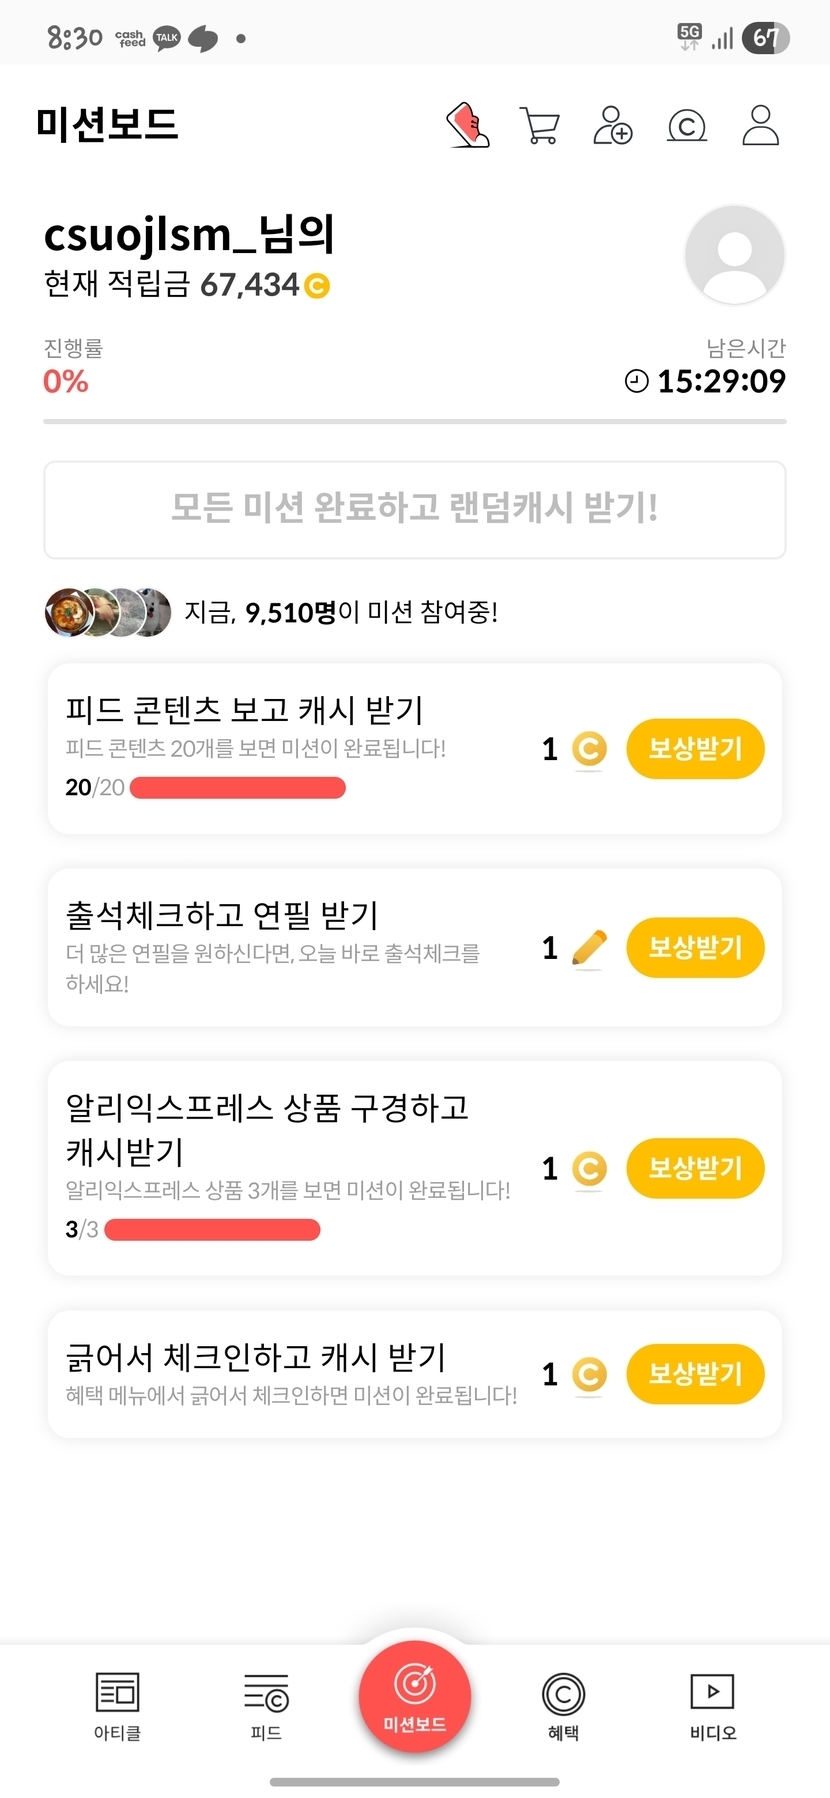Claim reward for 알리익스프레스 mission

[695, 1167]
